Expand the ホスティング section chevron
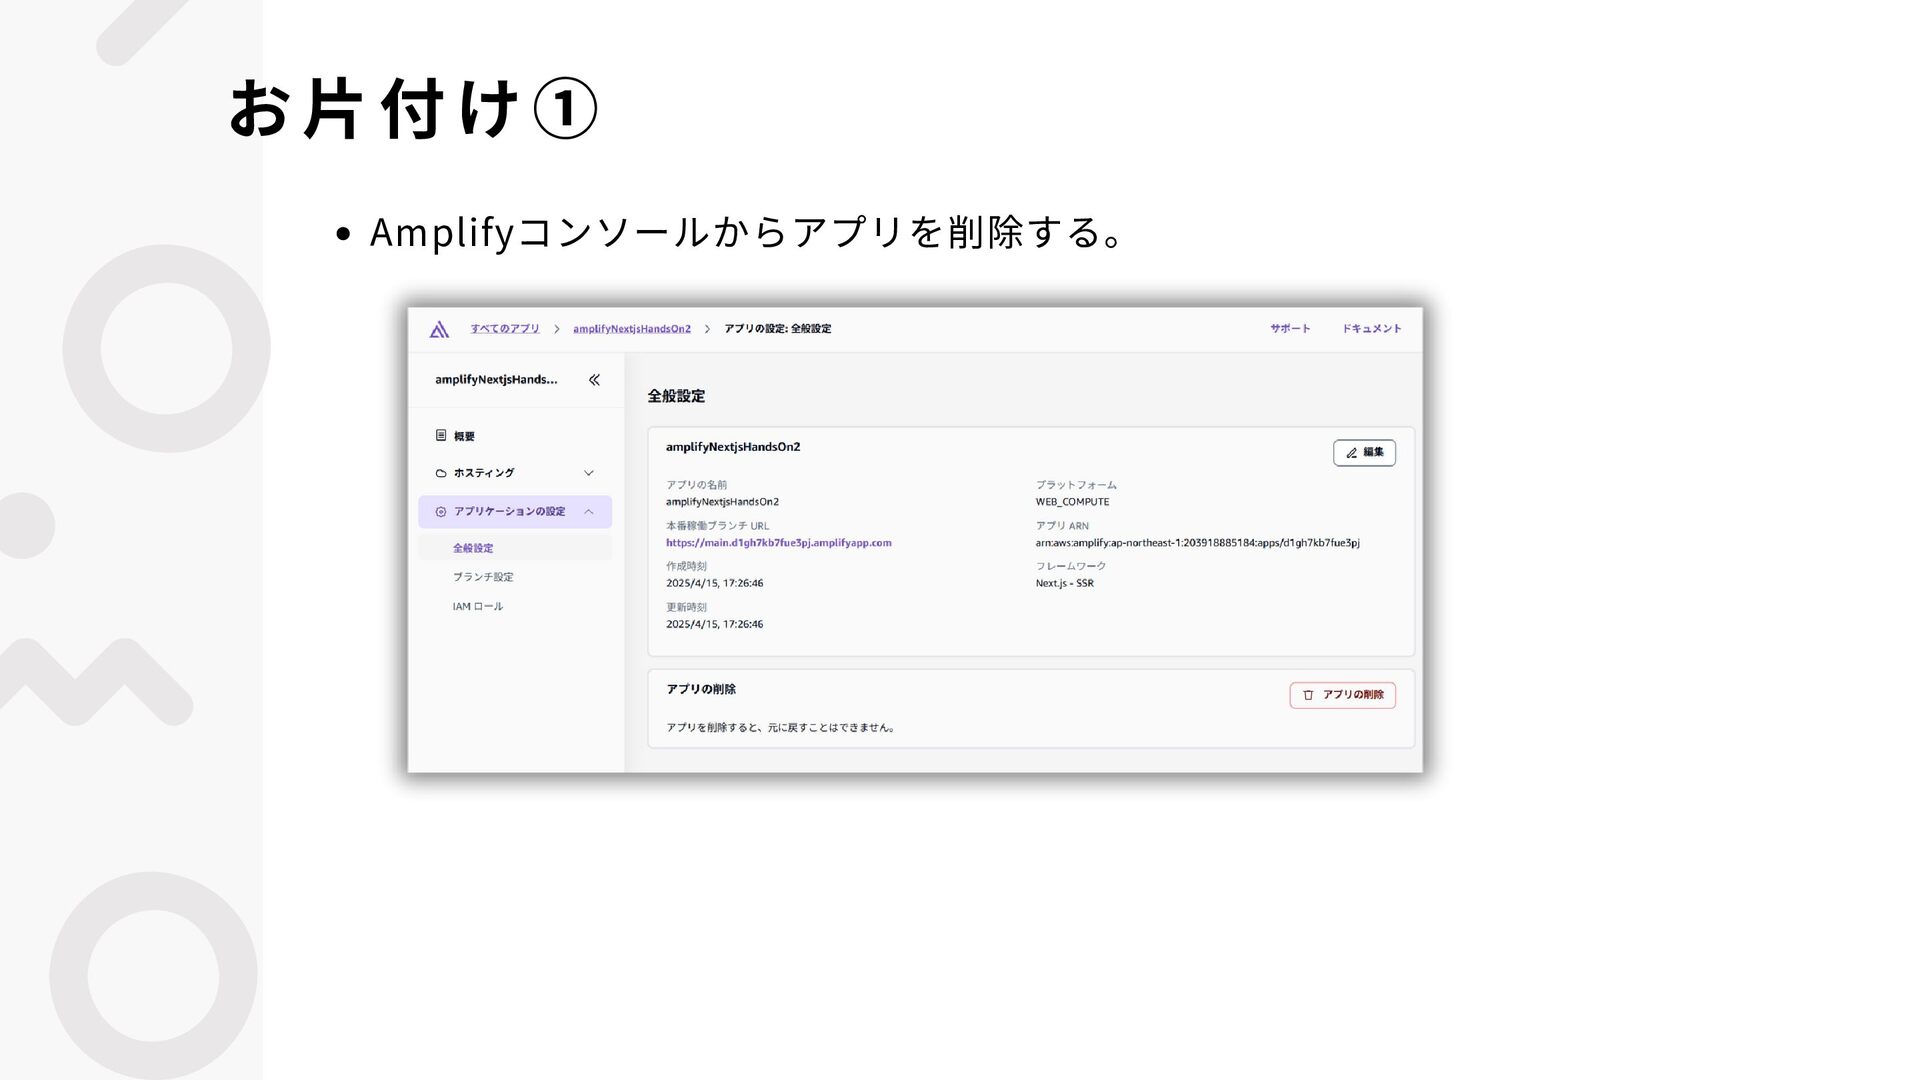Image resolution: width=1920 pixels, height=1080 pixels. click(x=589, y=473)
